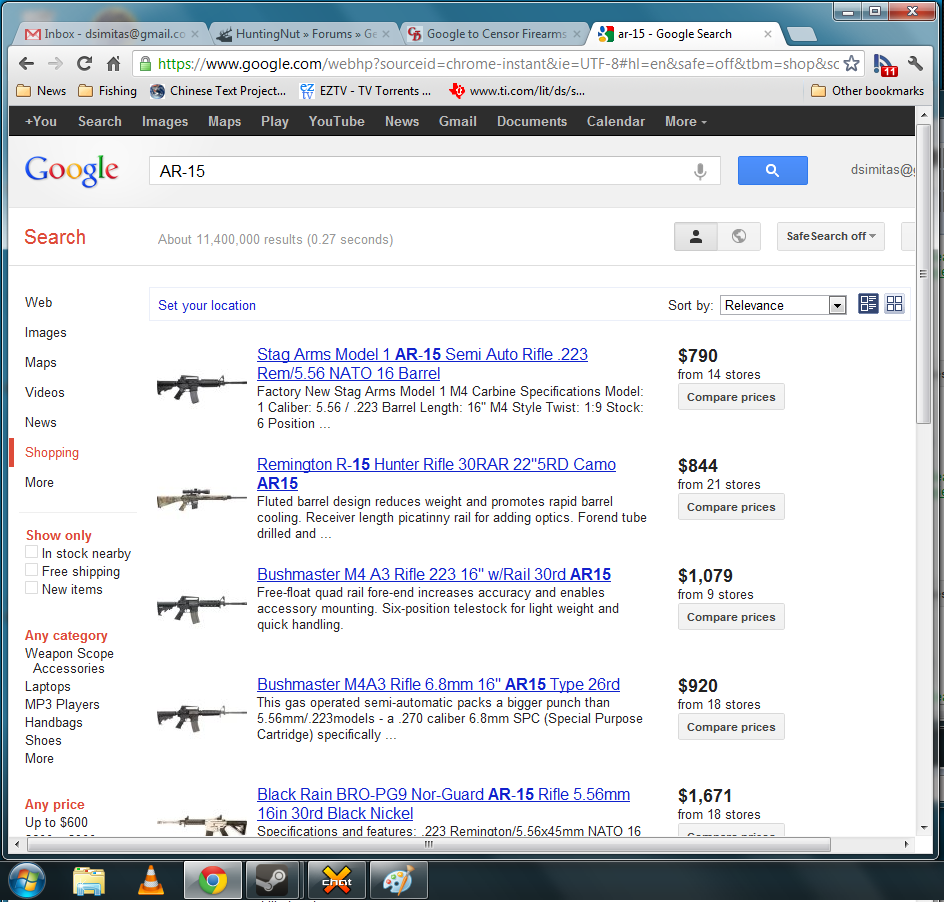Click Compare prices for the $790 rifle
Image resolution: width=944 pixels, height=902 pixels.
pyautogui.click(x=731, y=397)
